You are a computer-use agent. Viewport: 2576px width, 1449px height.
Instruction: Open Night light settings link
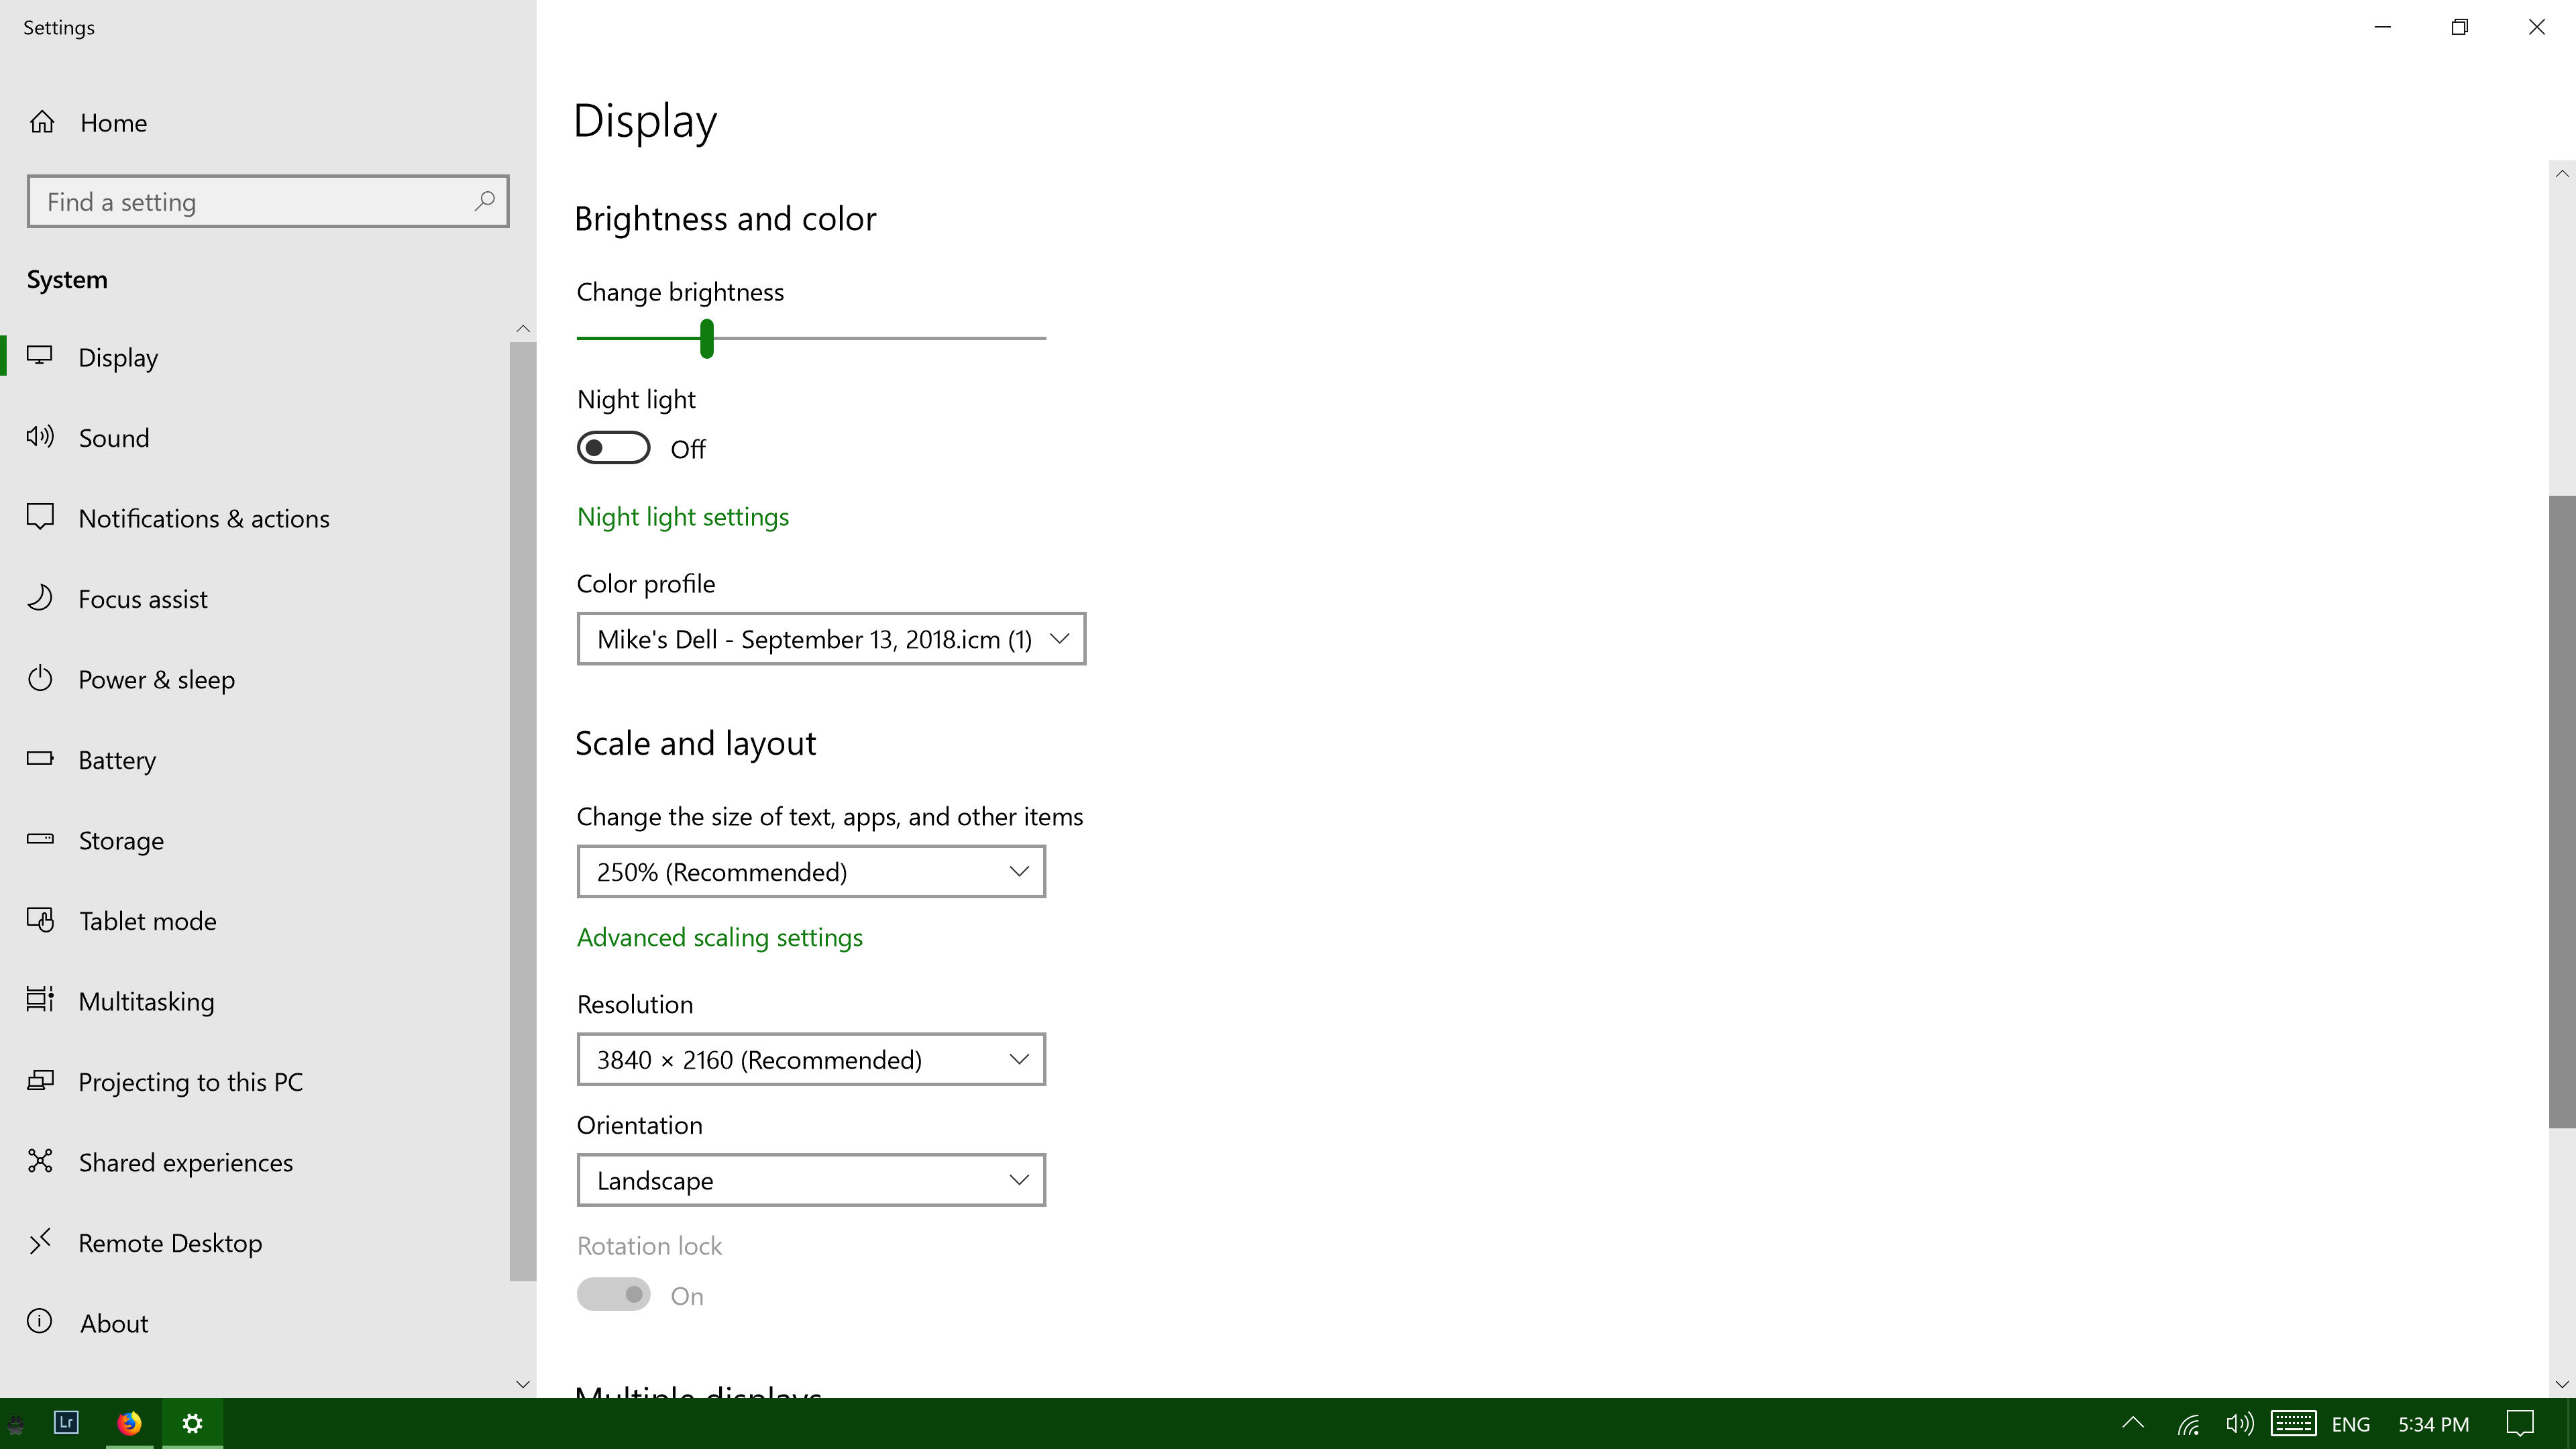click(x=682, y=517)
